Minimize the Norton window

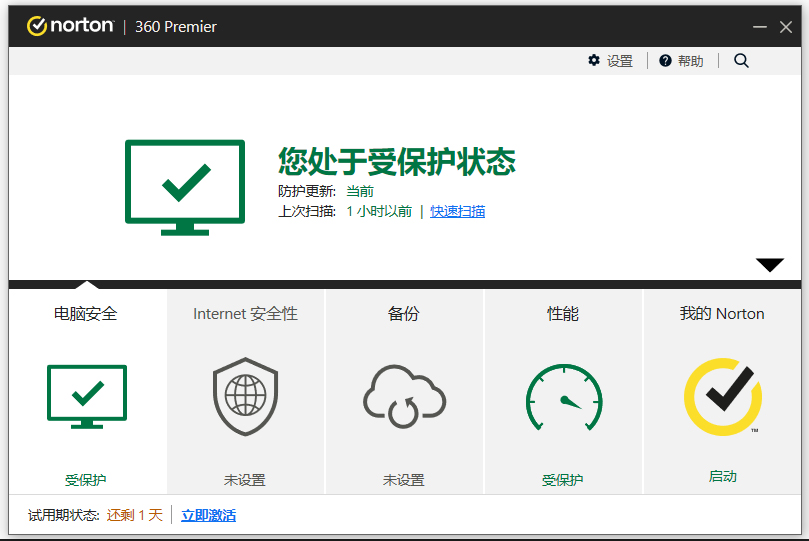(759, 27)
